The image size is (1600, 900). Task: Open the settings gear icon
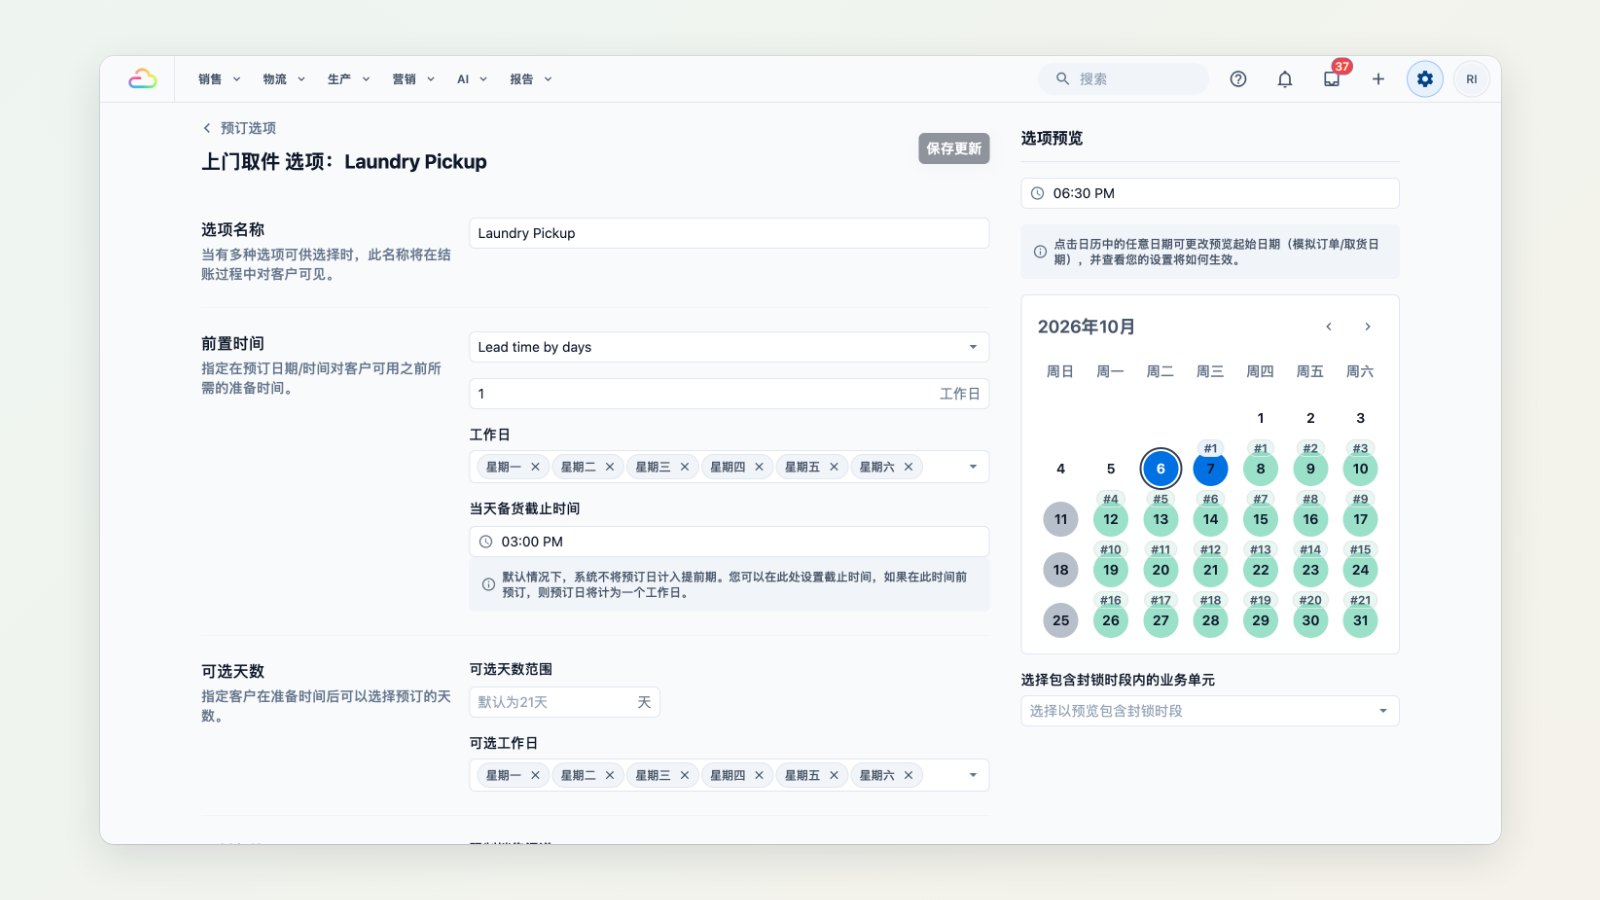[1425, 79]
